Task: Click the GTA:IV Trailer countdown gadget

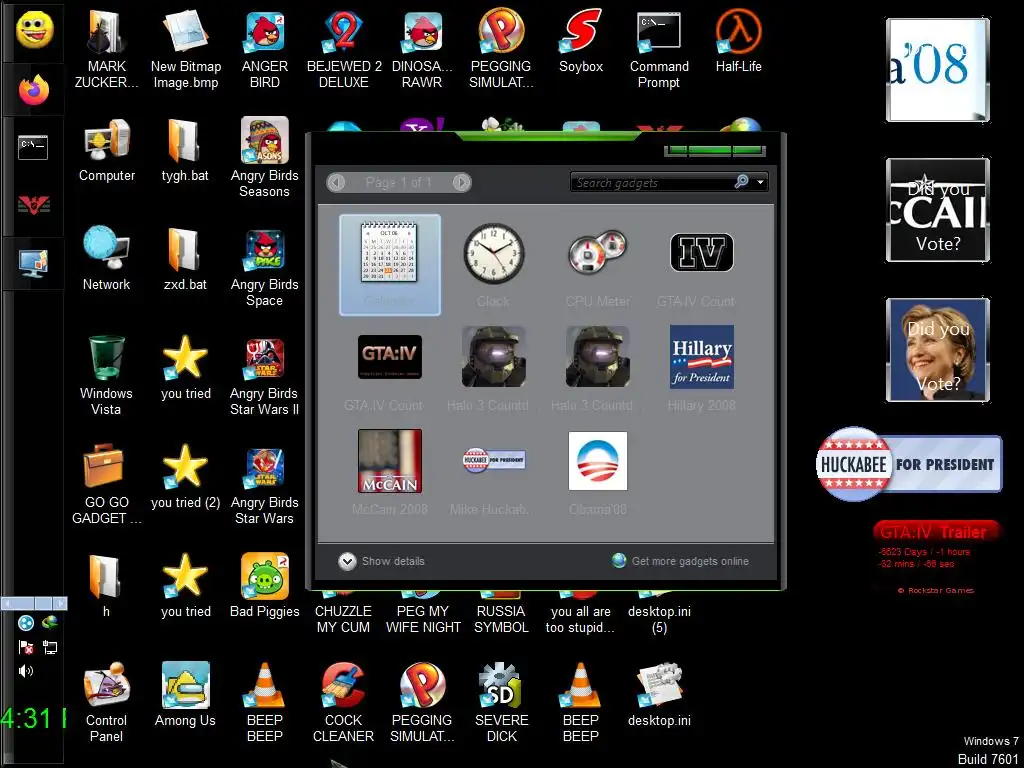Action: pos(936,557)
